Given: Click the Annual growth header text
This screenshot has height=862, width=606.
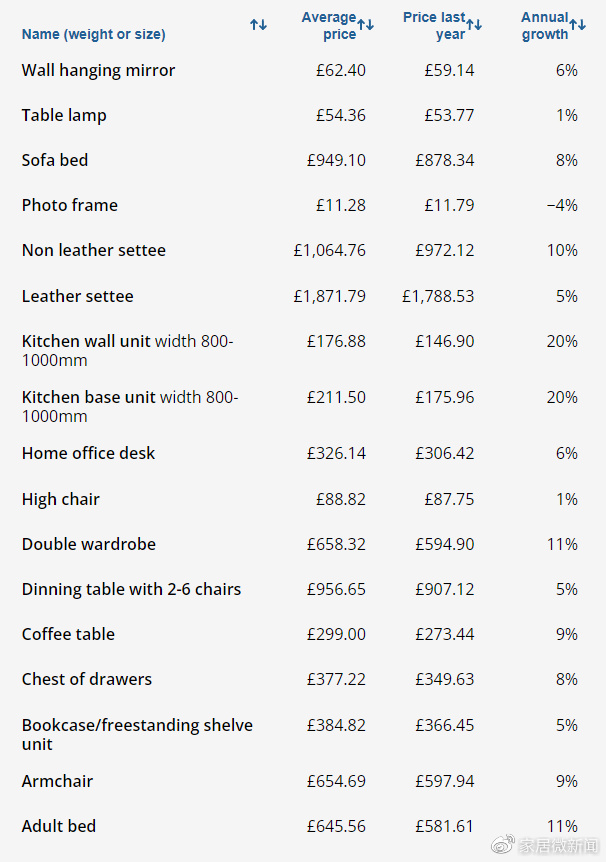Looking at the screenshot, I should click(545, 26).
